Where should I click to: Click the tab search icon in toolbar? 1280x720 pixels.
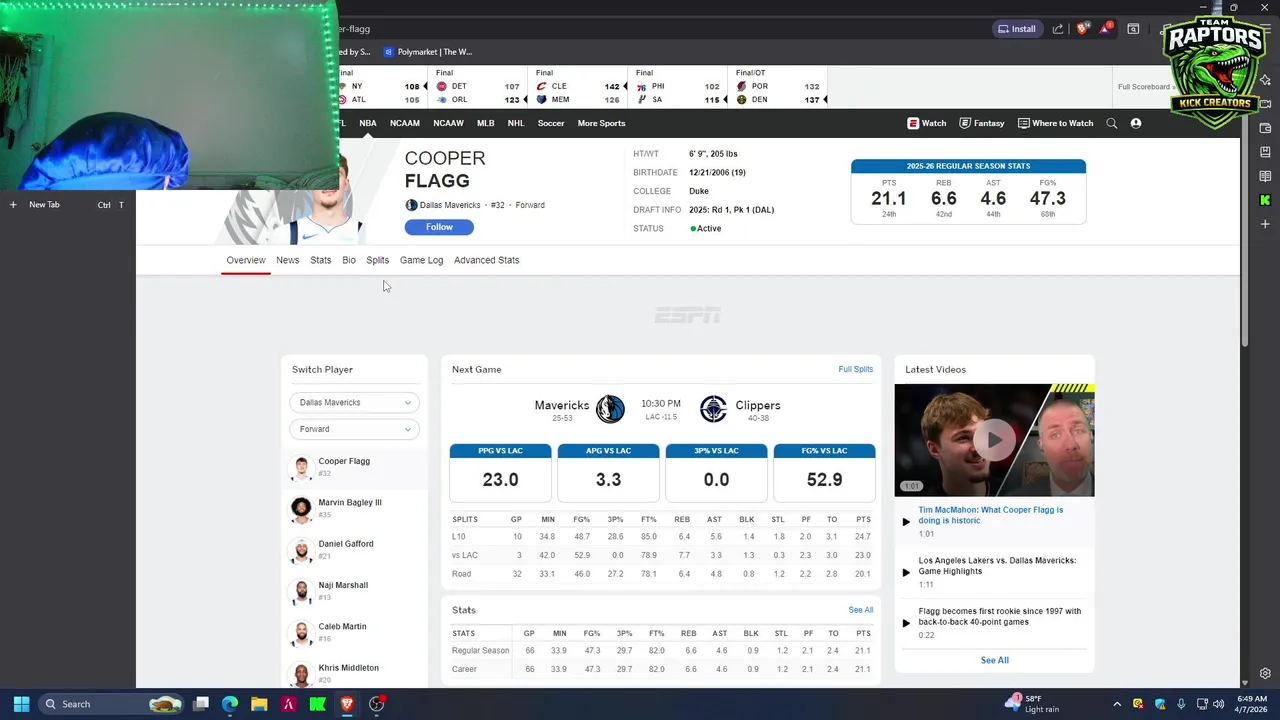click(x=1133, y=29)
